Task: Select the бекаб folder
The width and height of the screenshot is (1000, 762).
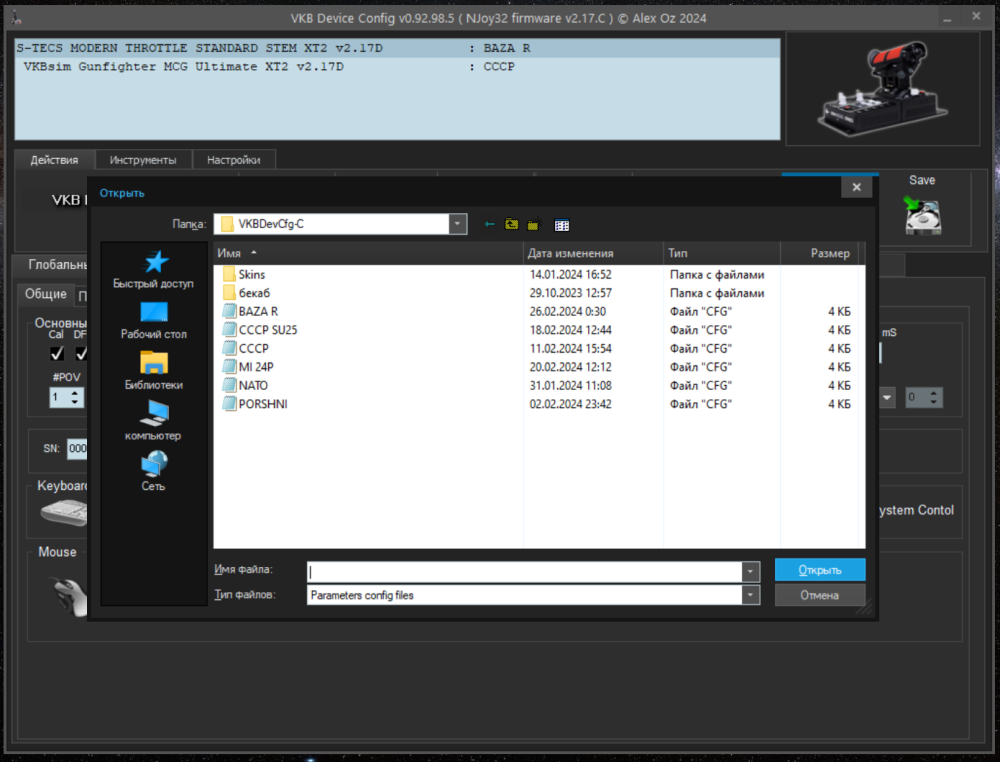Action: (x=247, y=293)
